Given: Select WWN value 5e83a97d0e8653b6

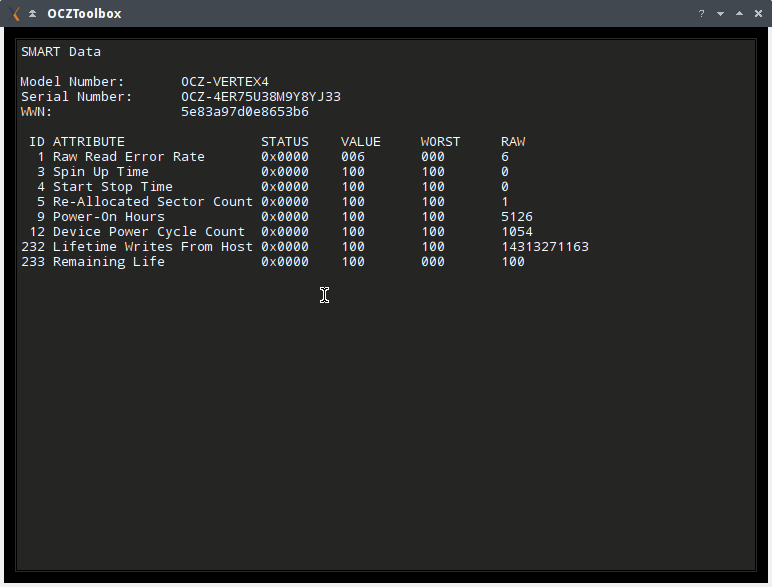Looking at the screenshot, I should pos(245,112).
